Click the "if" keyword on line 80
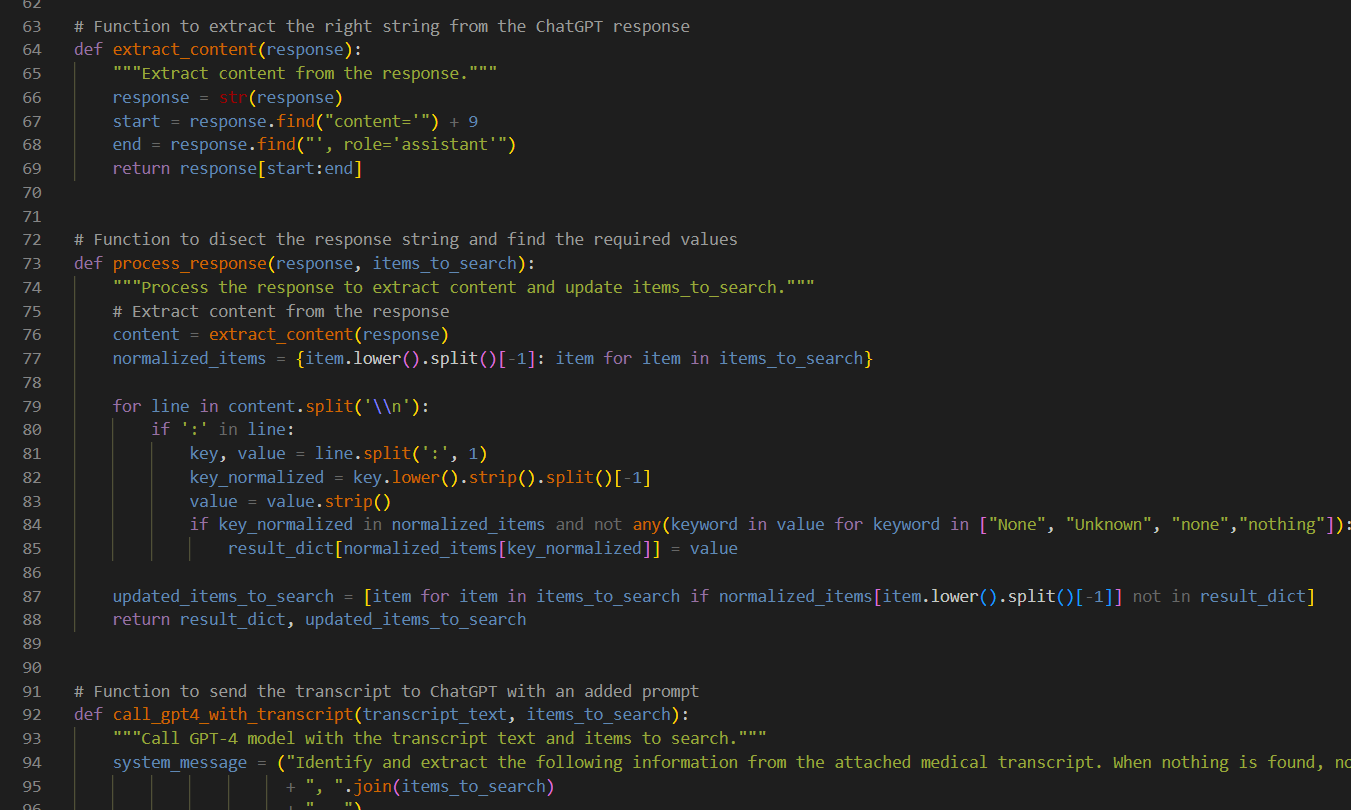Viewport: 1351px width, 810px height. [161, 430]
